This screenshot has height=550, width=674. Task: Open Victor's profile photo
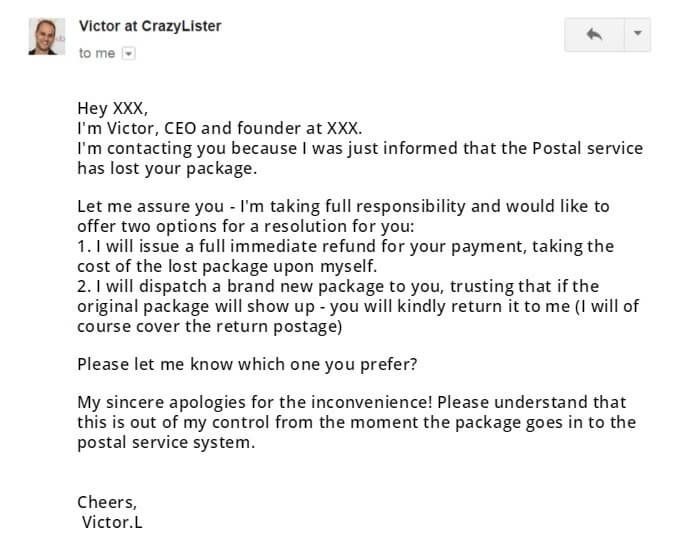(47, 37)
